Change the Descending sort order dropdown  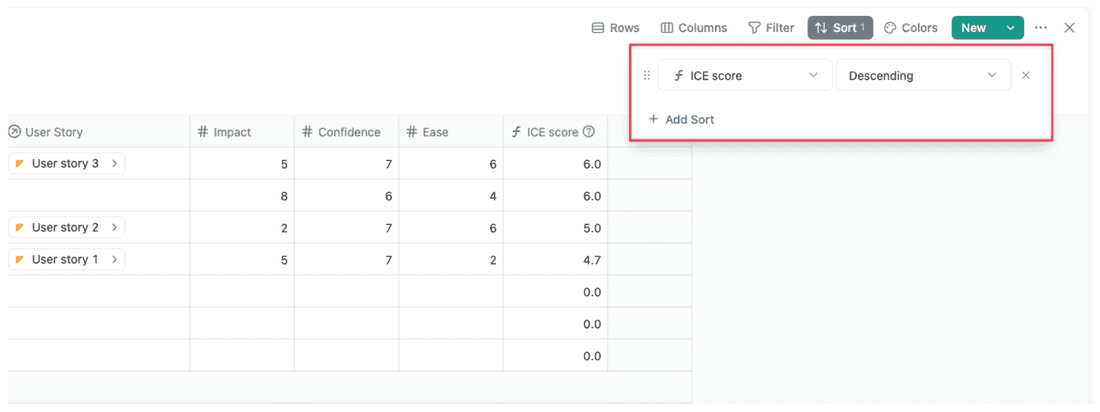(922, 76)
